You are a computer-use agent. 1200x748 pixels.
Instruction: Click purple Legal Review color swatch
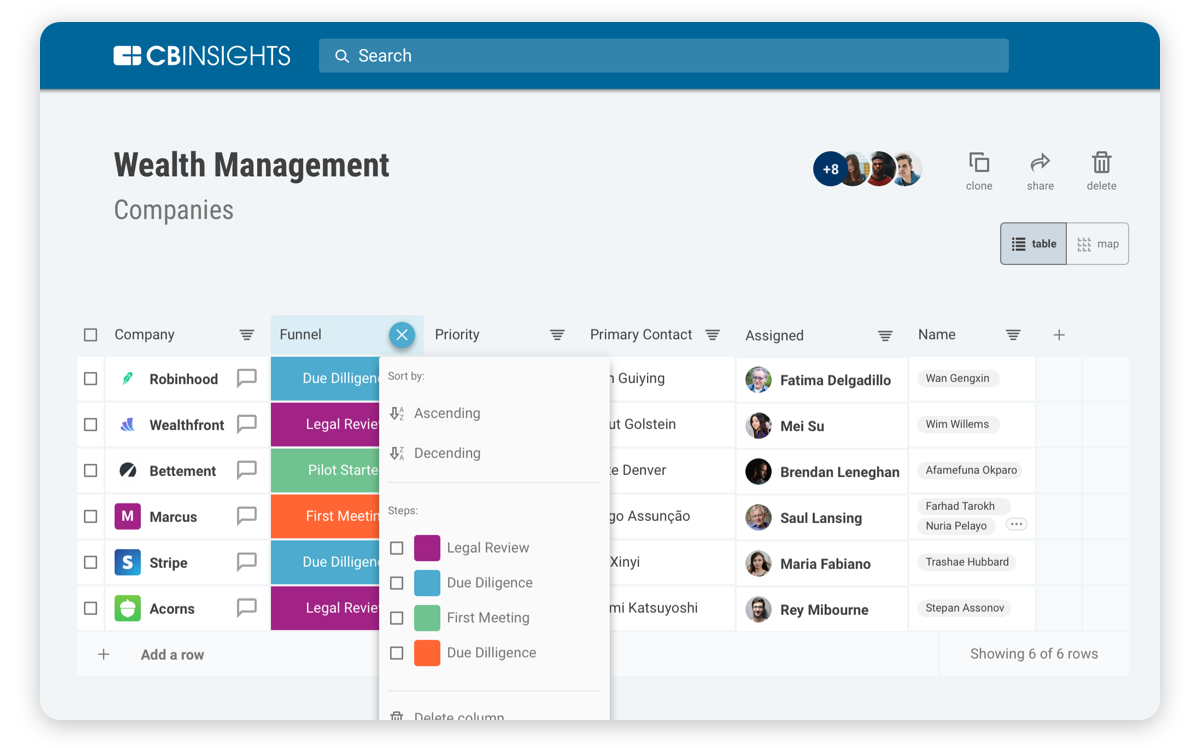click(427, 548)
